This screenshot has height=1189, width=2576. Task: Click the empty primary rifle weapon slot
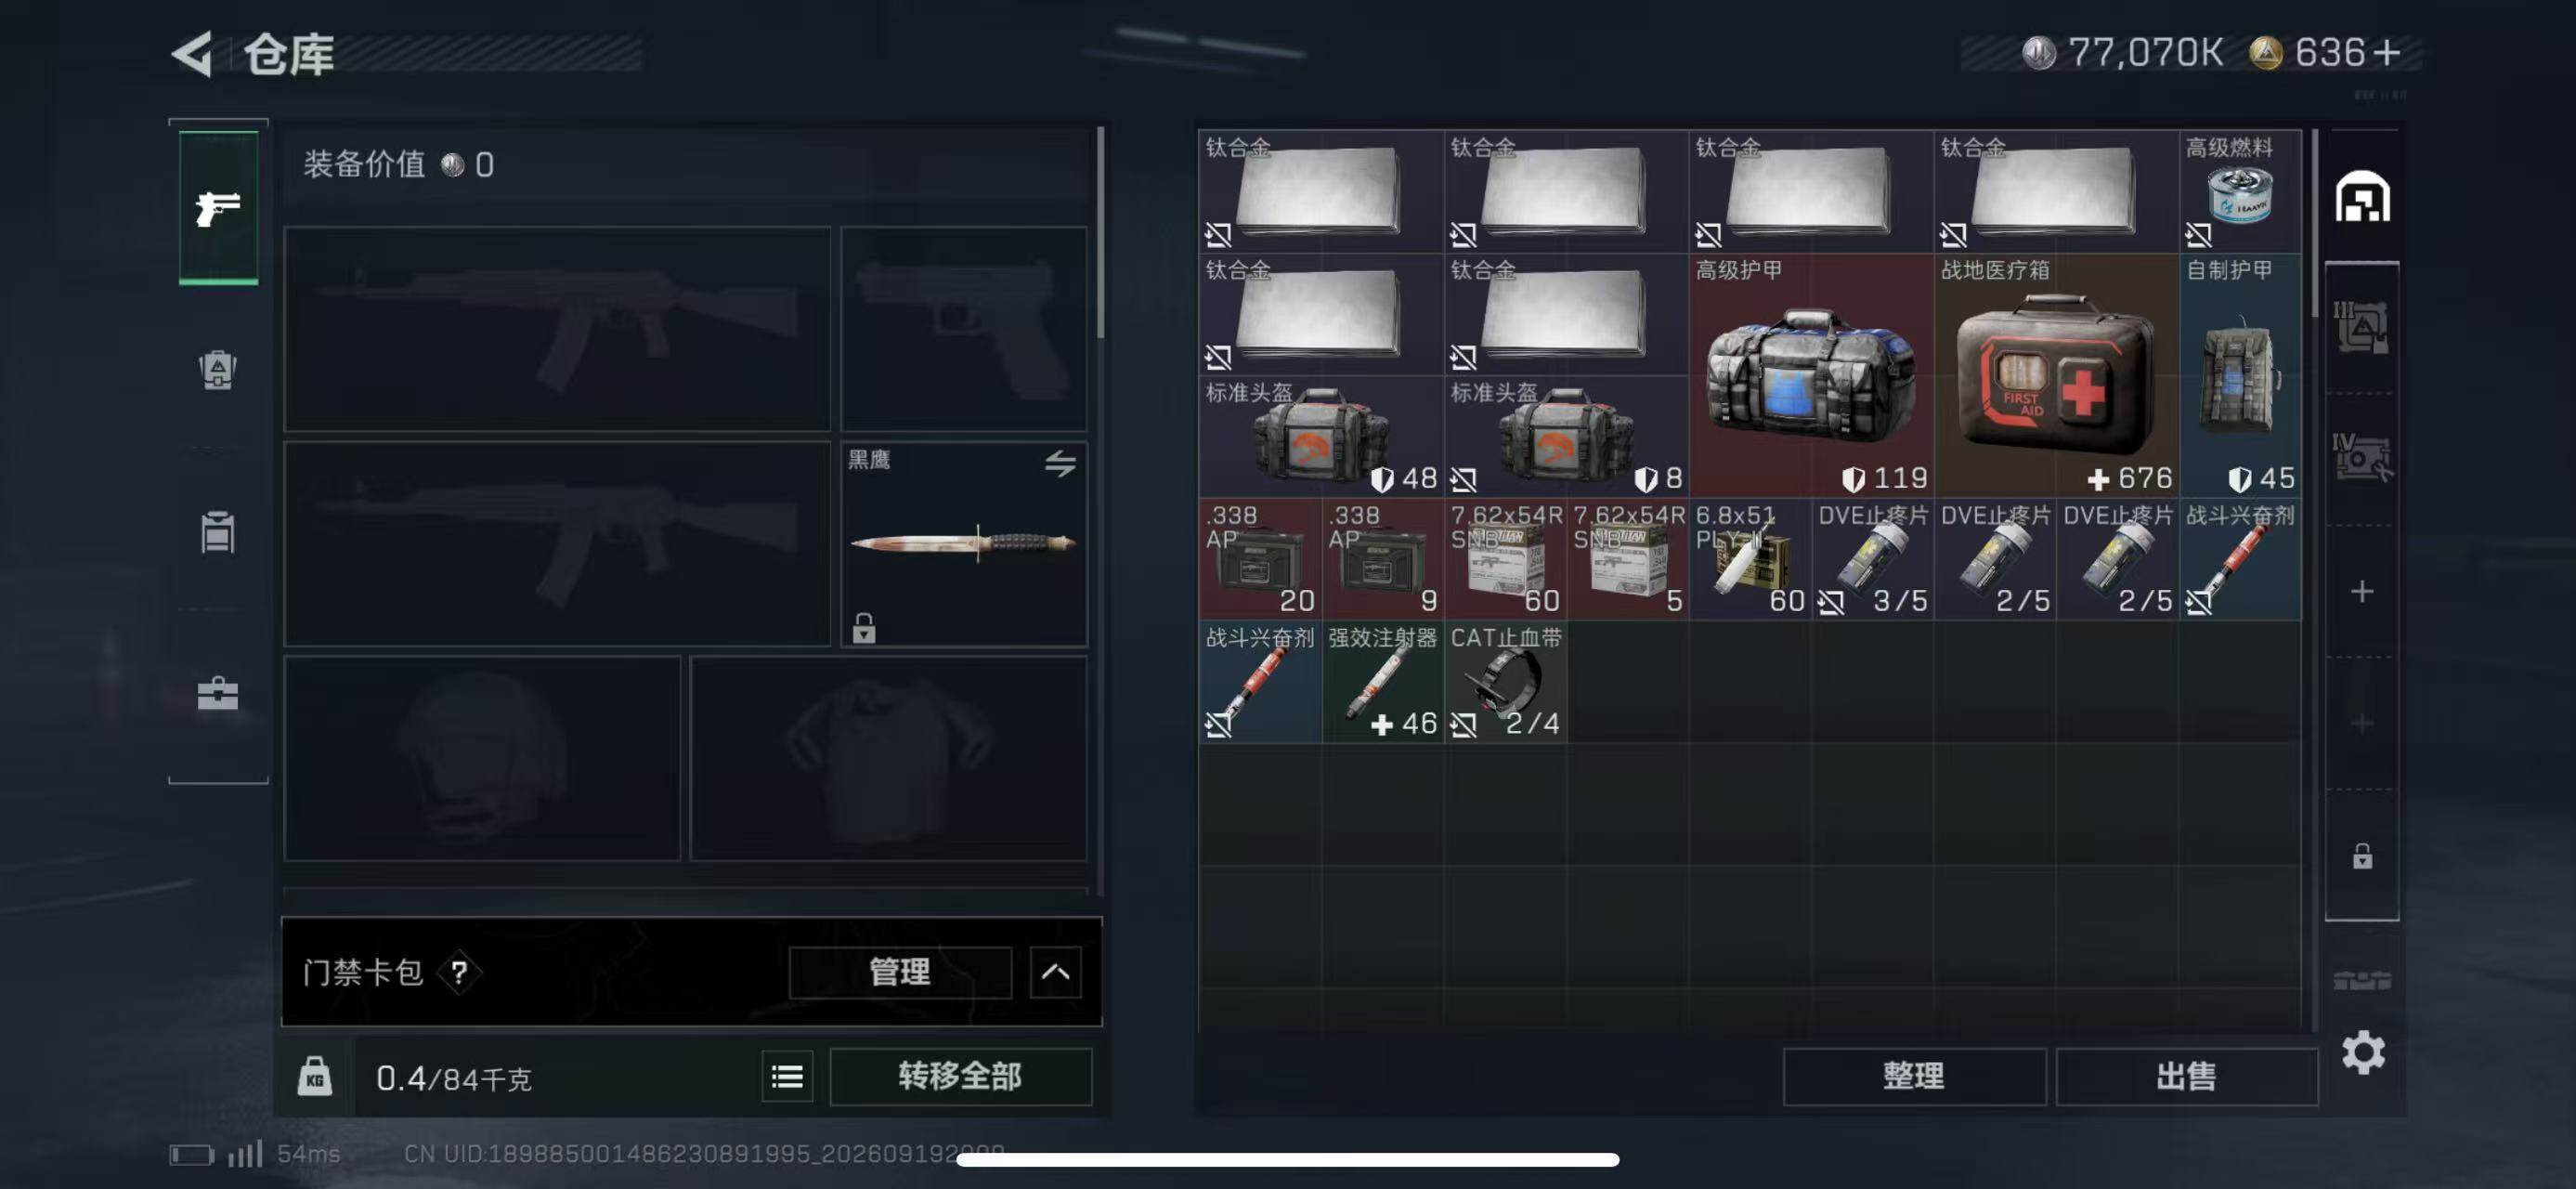[x=557, y=329]
